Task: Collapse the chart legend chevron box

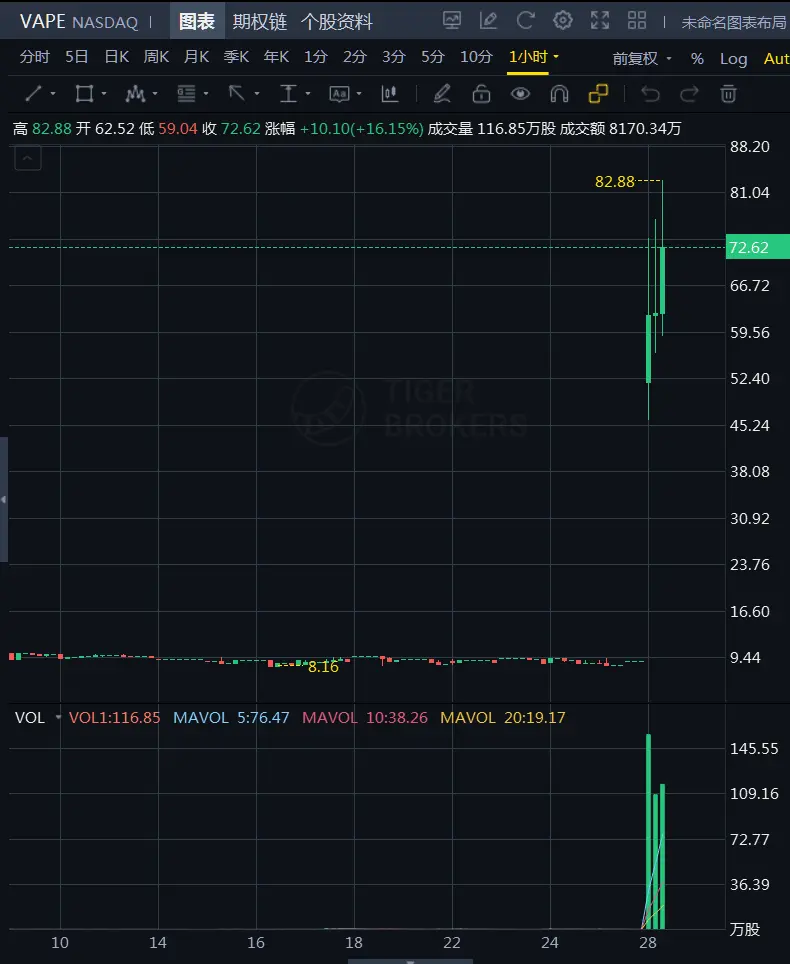Action: tap(28, 158)
